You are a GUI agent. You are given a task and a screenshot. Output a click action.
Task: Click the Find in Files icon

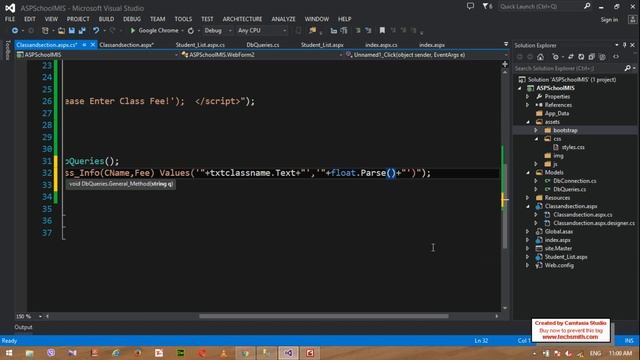click(x=313, y=31)
